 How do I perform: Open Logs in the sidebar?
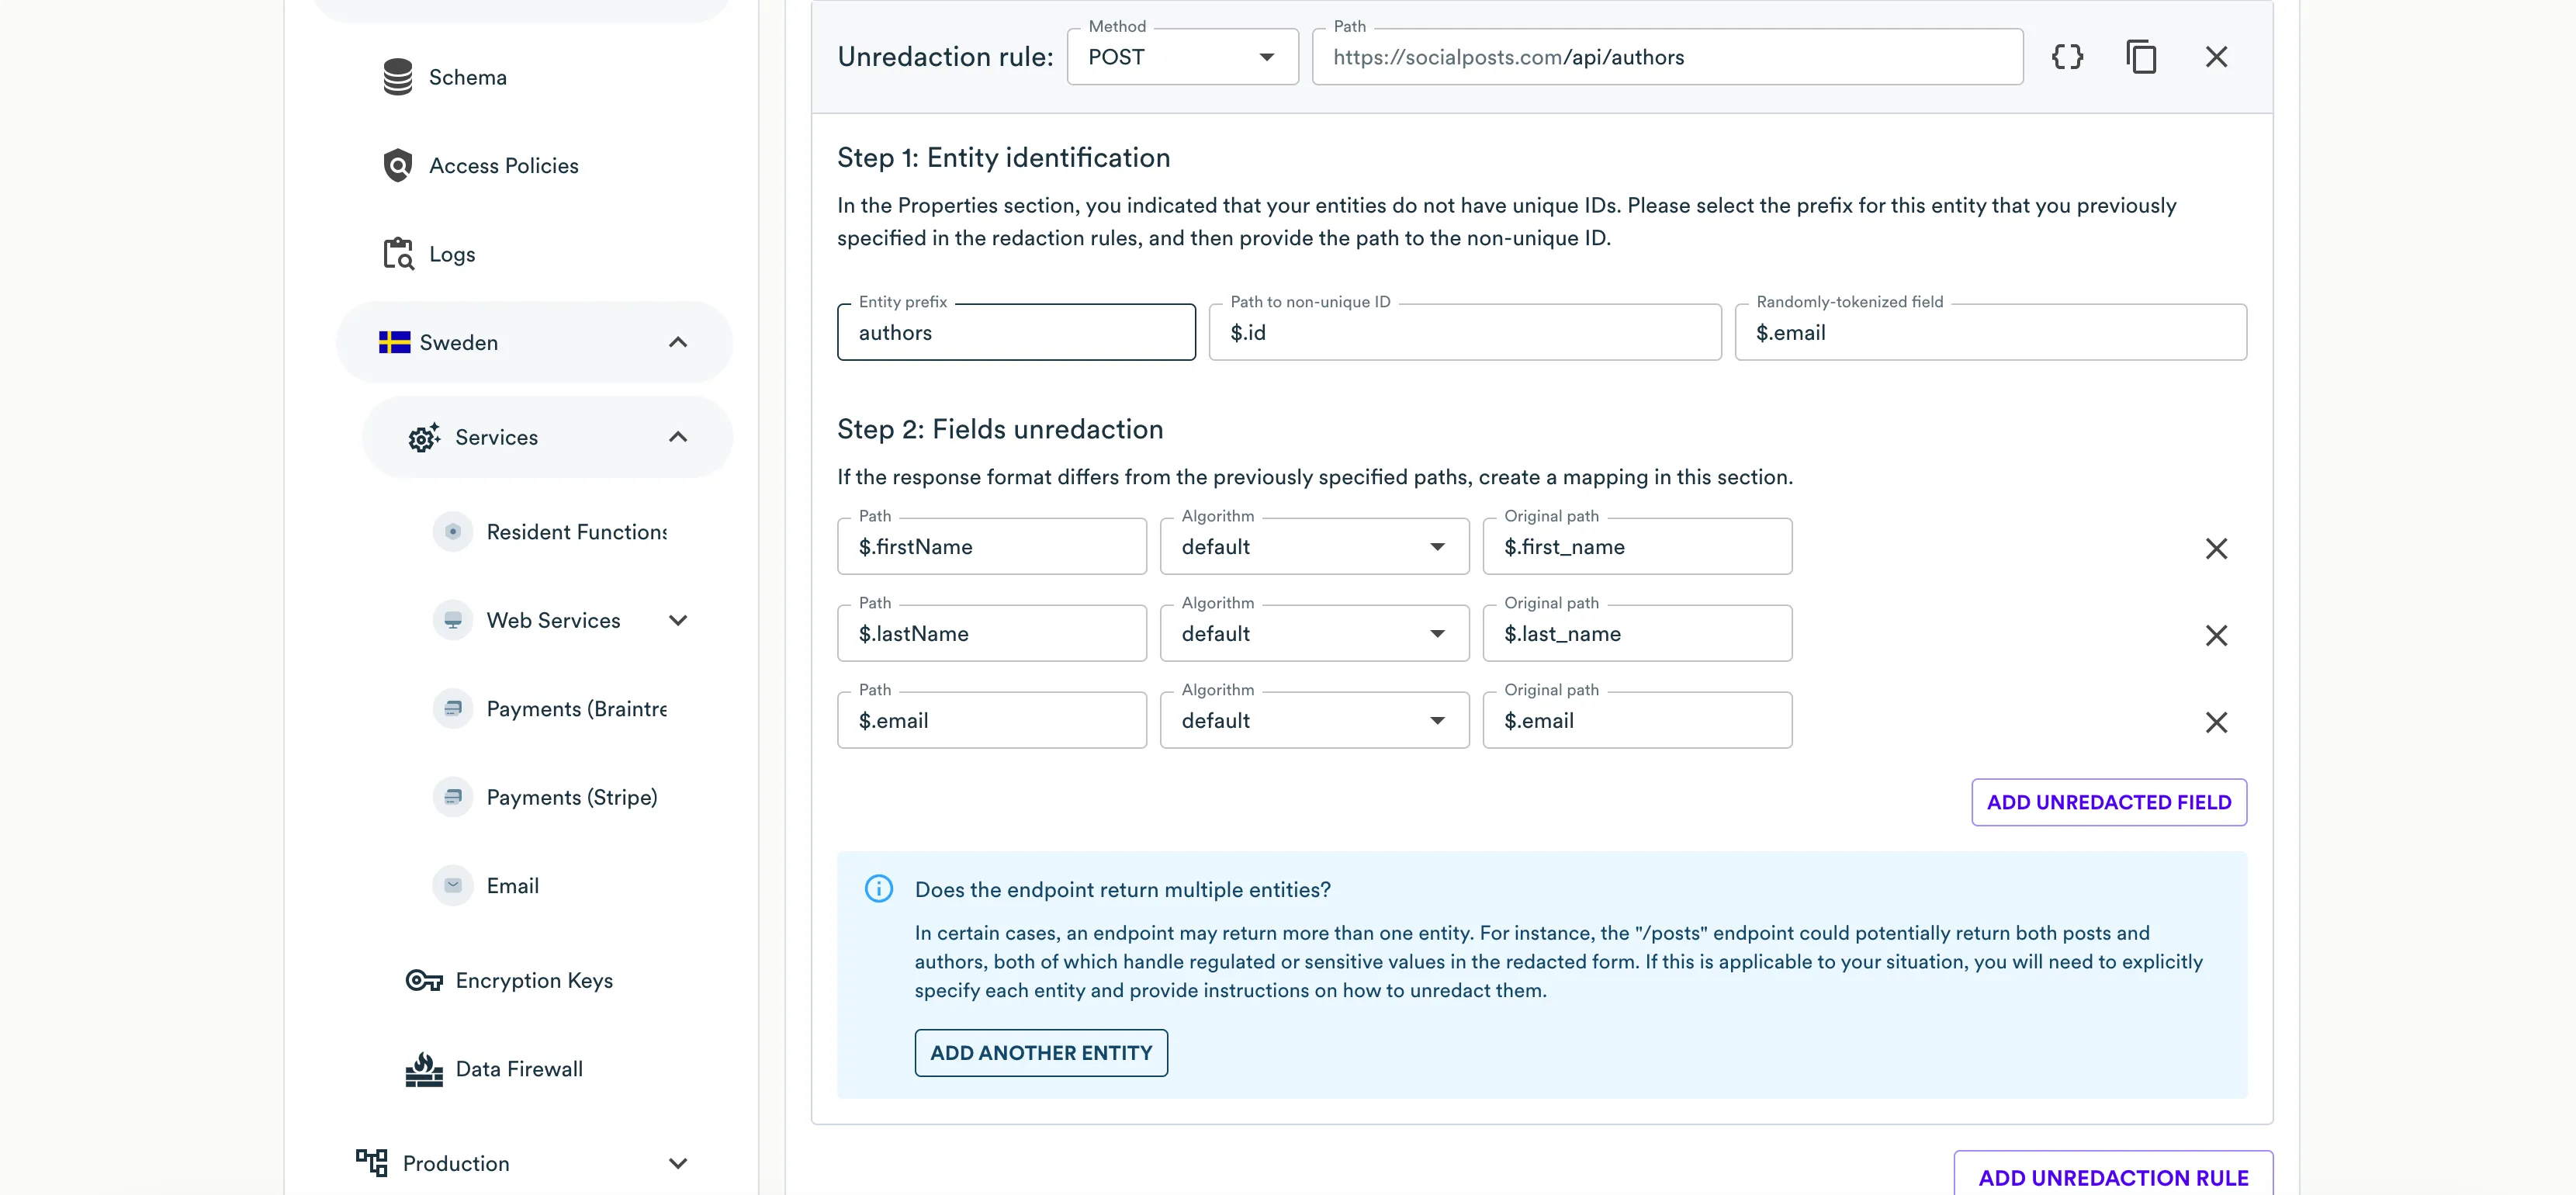pyautogui.click(x=452, y=254)
